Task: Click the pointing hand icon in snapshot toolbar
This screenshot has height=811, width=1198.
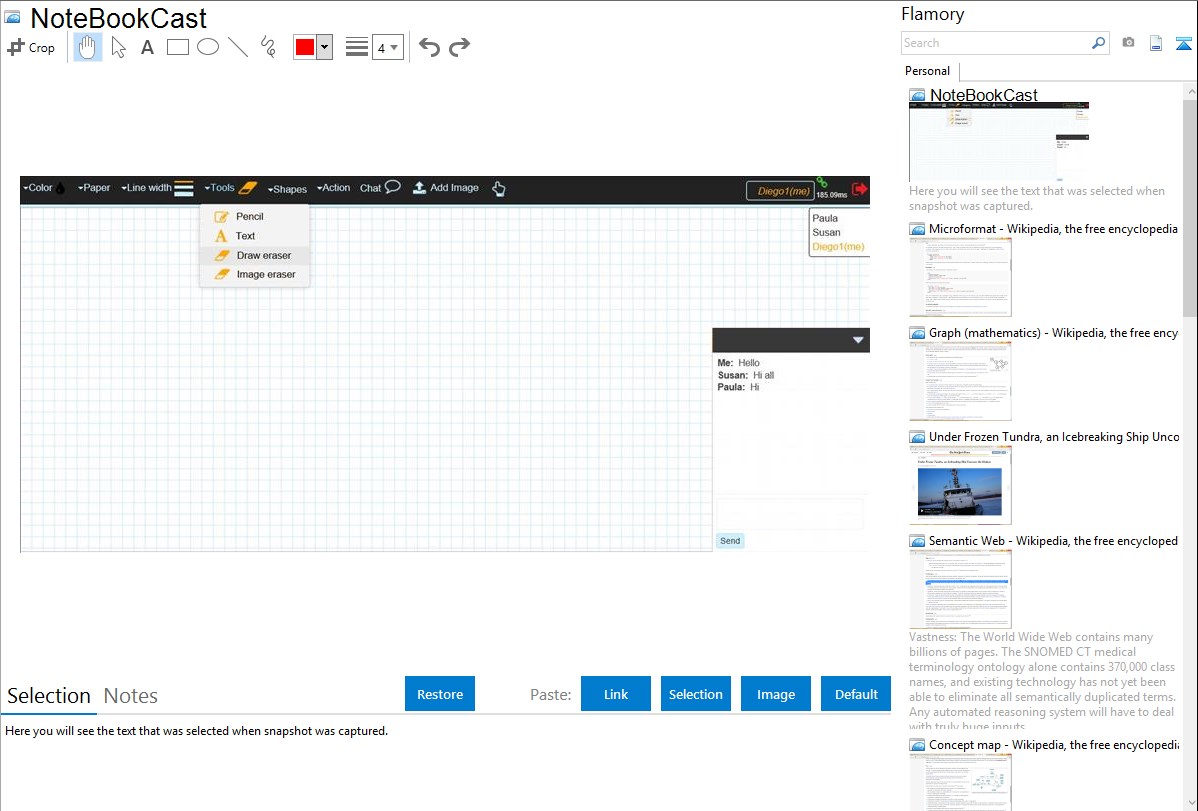Action: [499, 189]
